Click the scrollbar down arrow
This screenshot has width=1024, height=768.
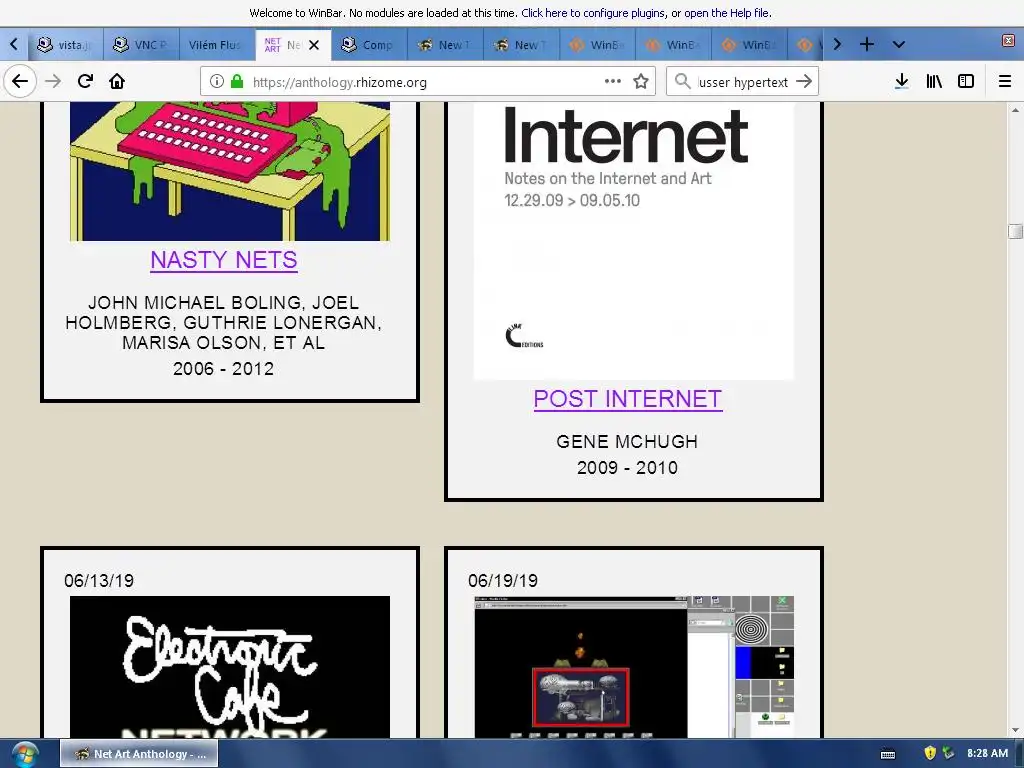click(x=1015, y=730)
